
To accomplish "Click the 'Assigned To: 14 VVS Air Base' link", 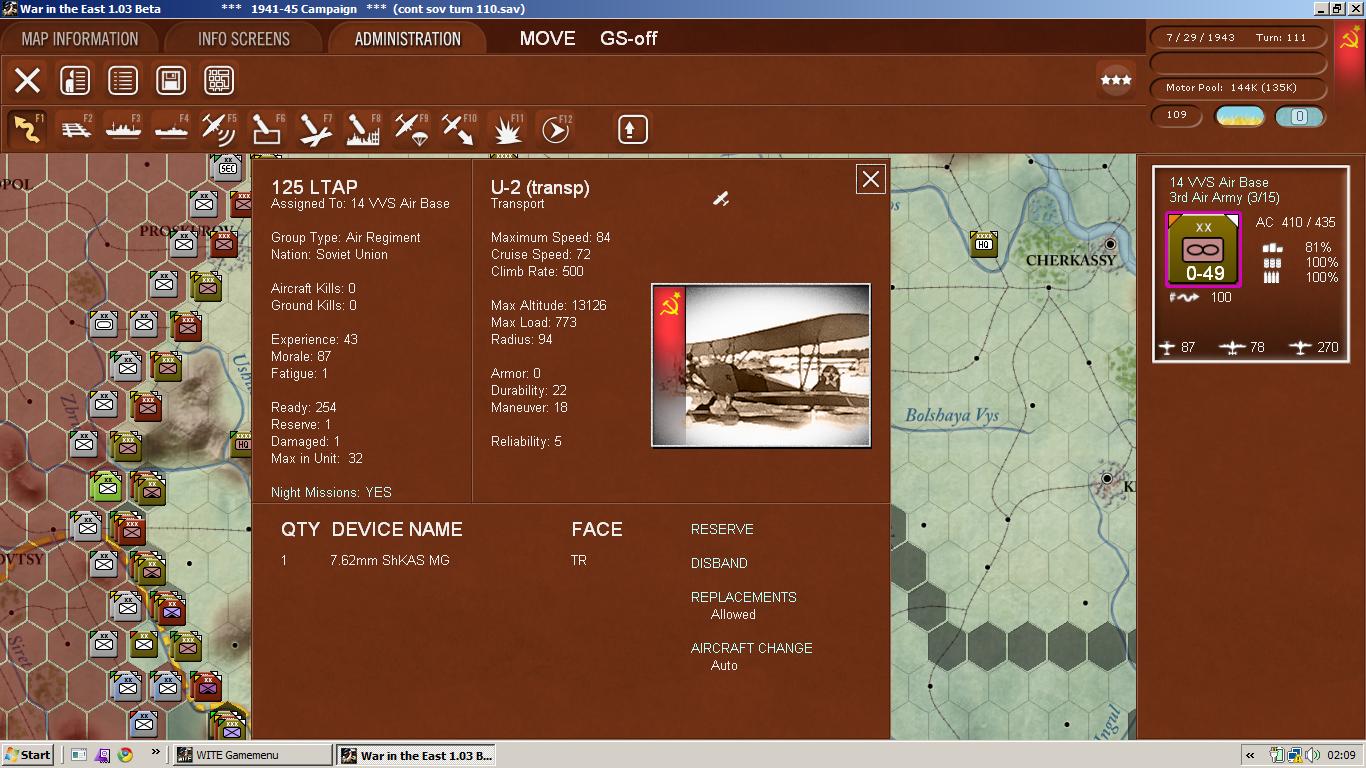I will tap(360, 204).
